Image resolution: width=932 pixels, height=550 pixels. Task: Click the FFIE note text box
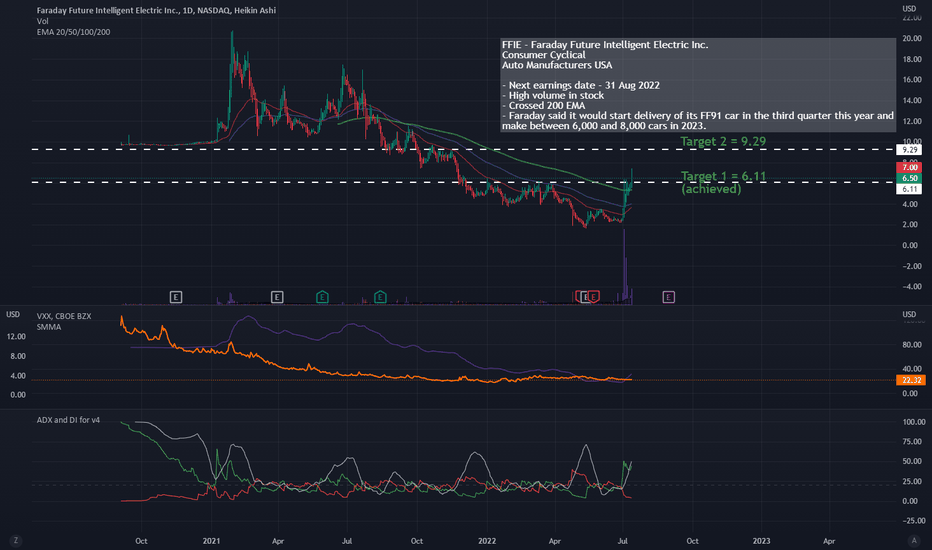point(698,85)
